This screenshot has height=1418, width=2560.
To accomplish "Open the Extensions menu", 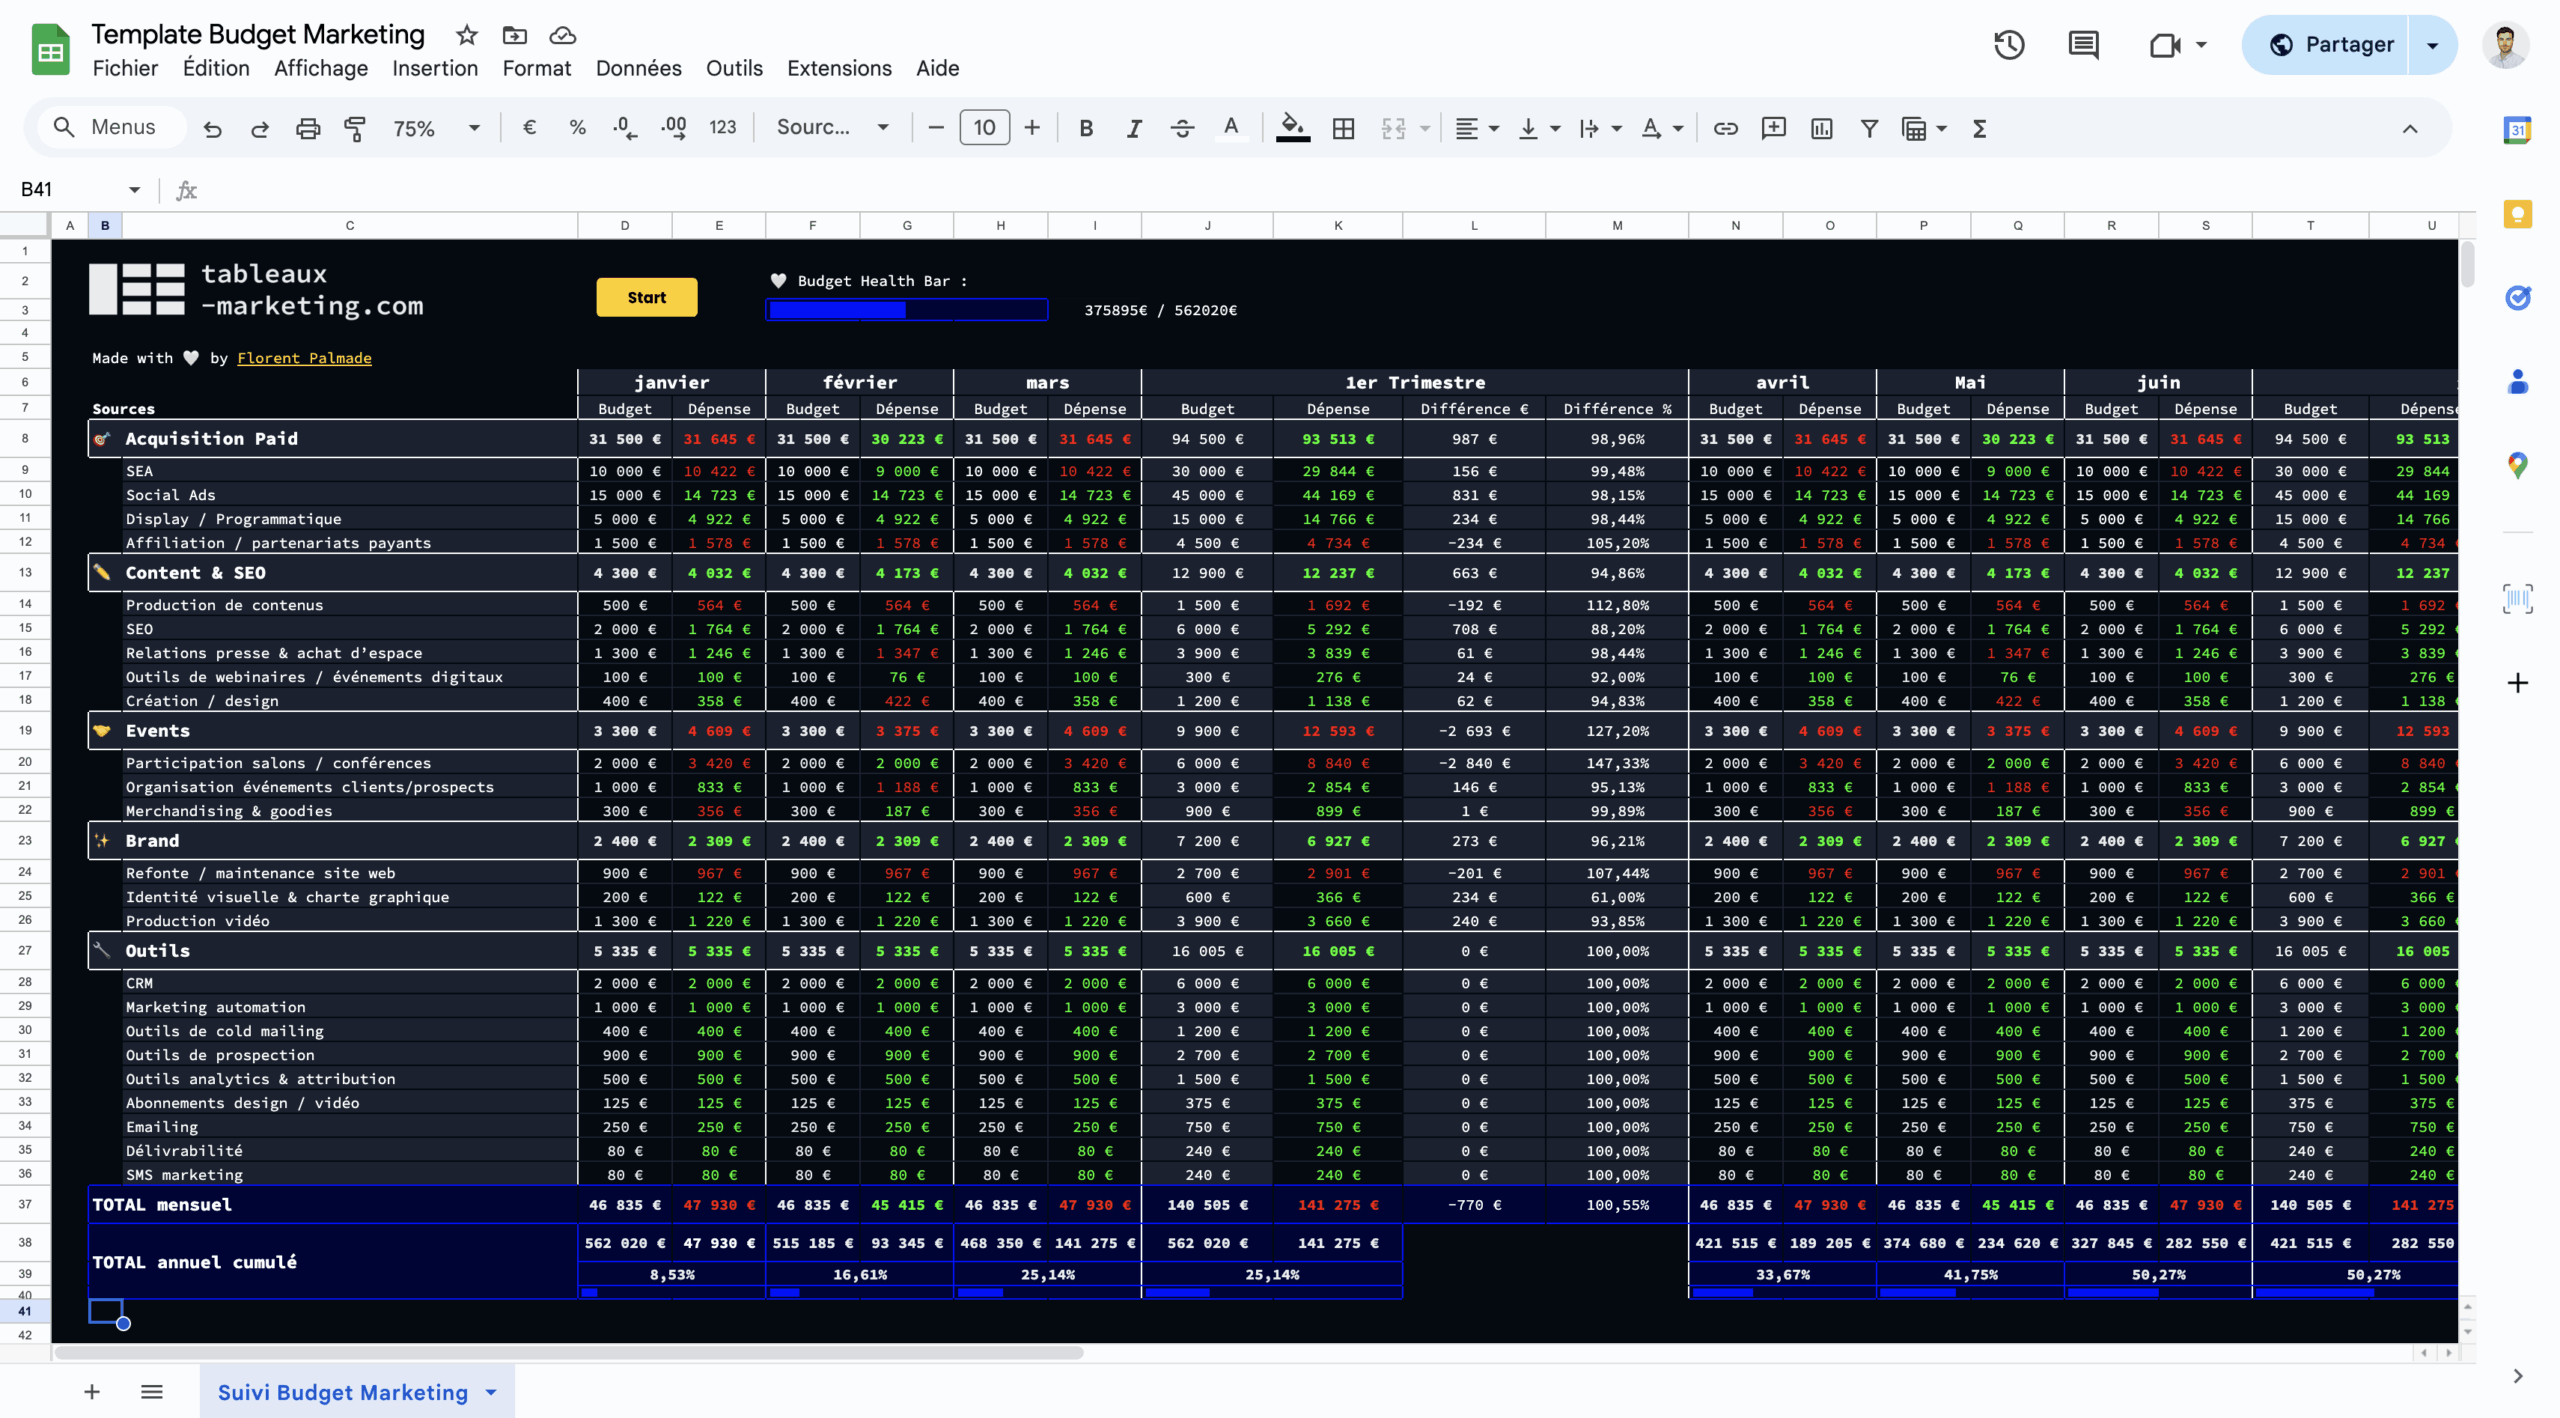I will point(838,68).
